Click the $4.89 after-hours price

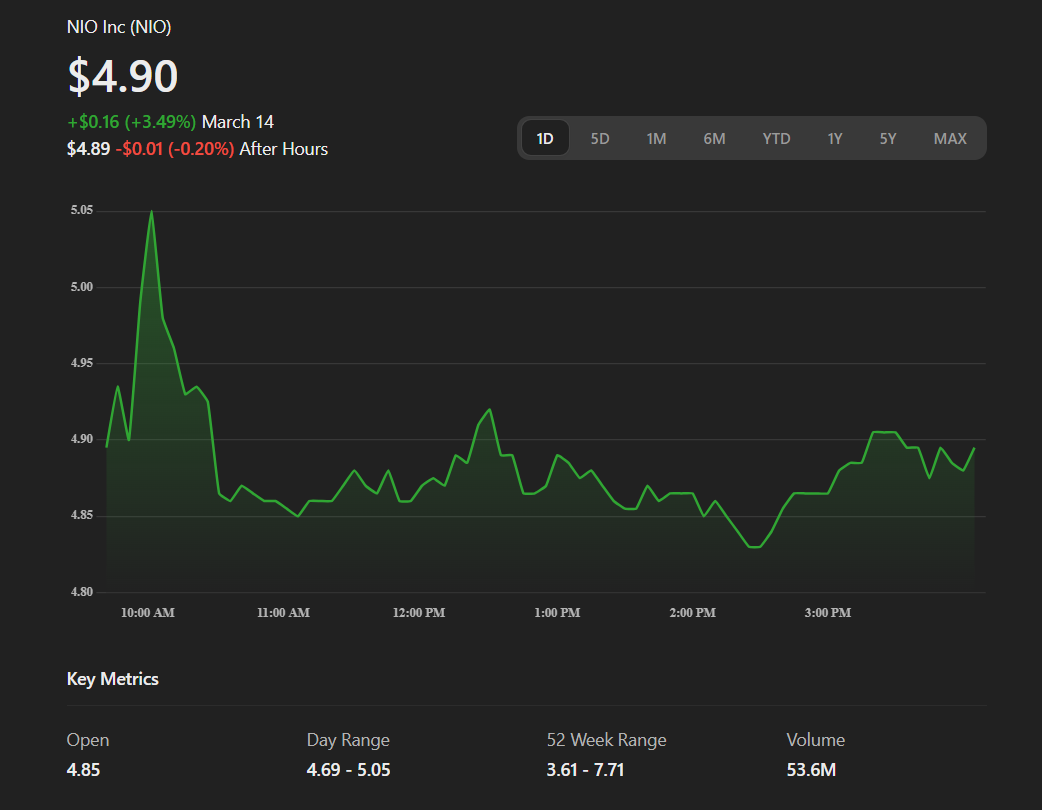pyautogui.click(x=88, y=149)
